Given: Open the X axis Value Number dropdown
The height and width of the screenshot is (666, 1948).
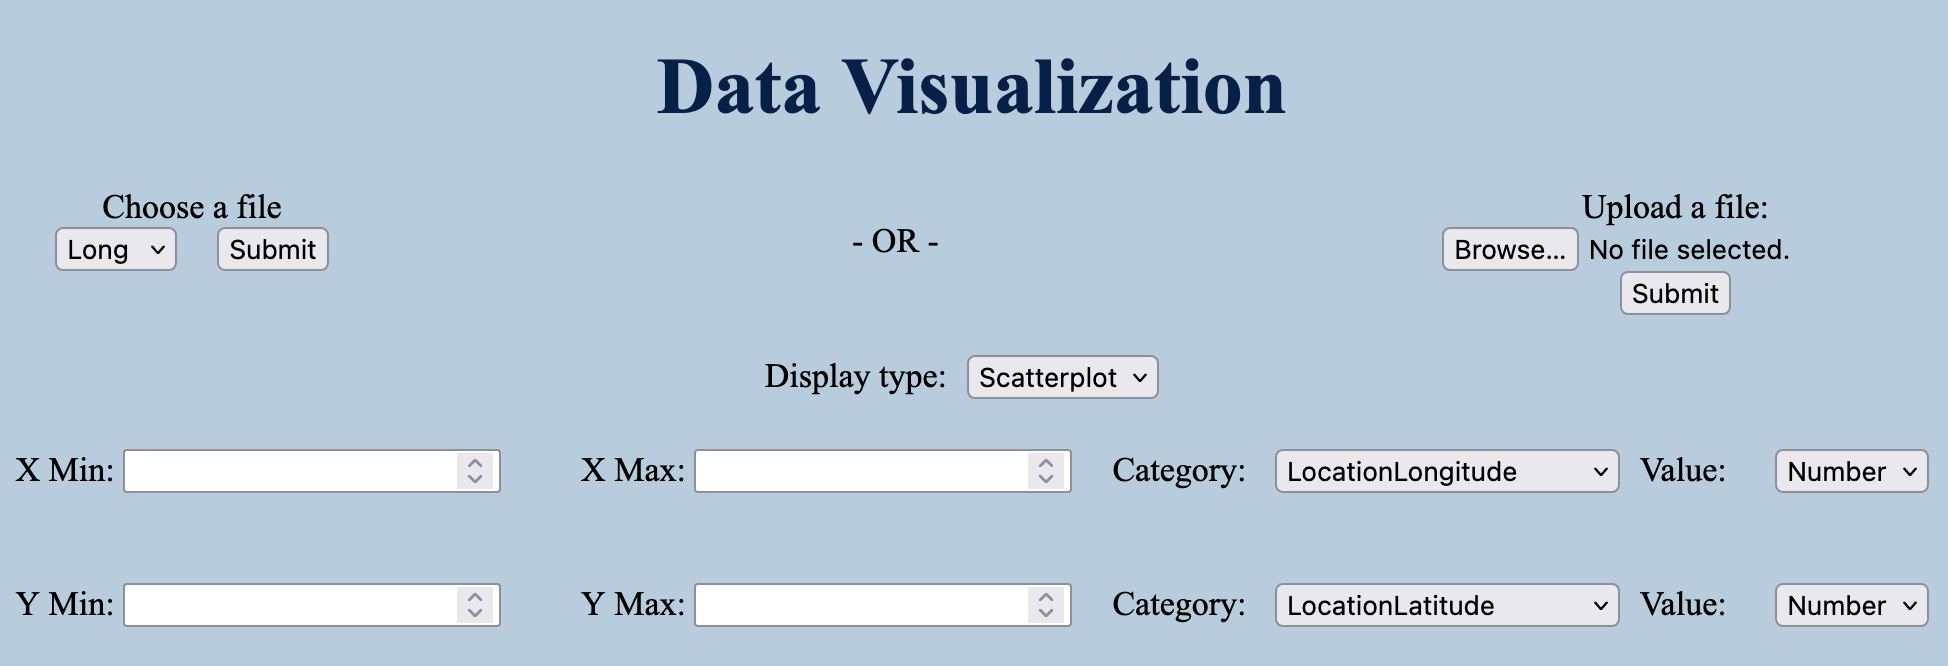Looking at the screenshot, I should click(x=1851, y=472).
